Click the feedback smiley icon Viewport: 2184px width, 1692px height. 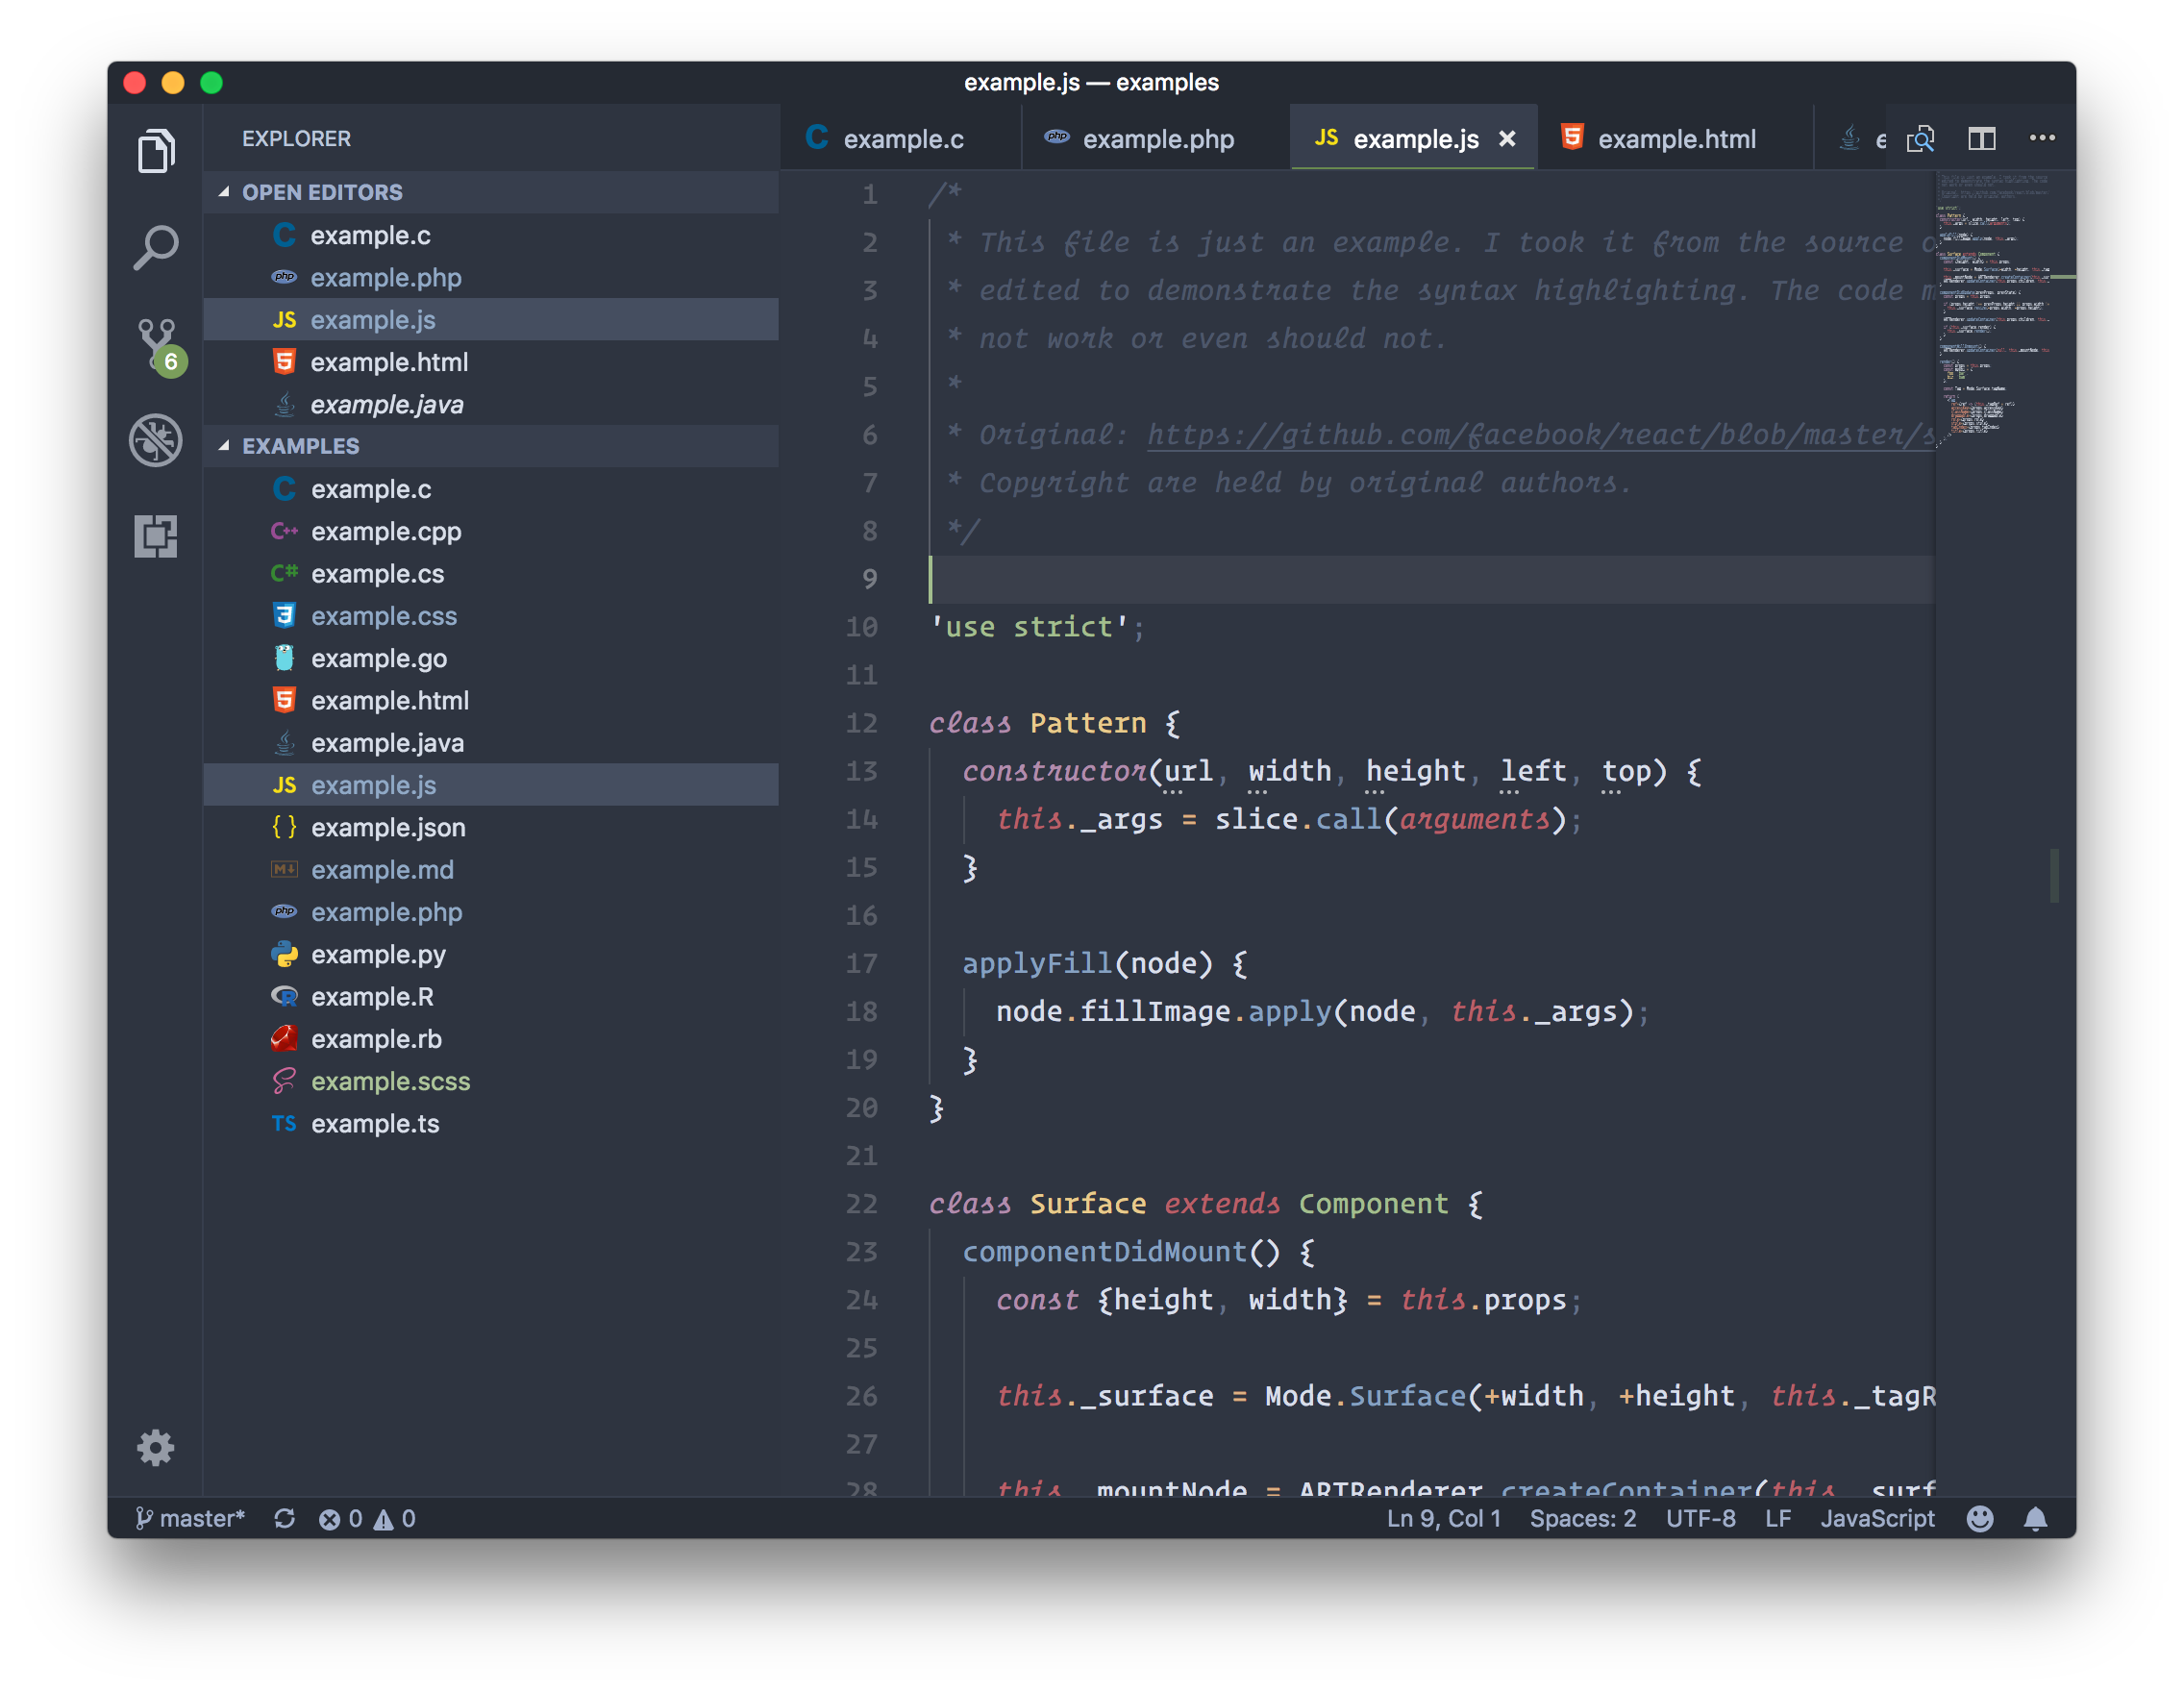pyautogui.click(x=1979, y=1518)
